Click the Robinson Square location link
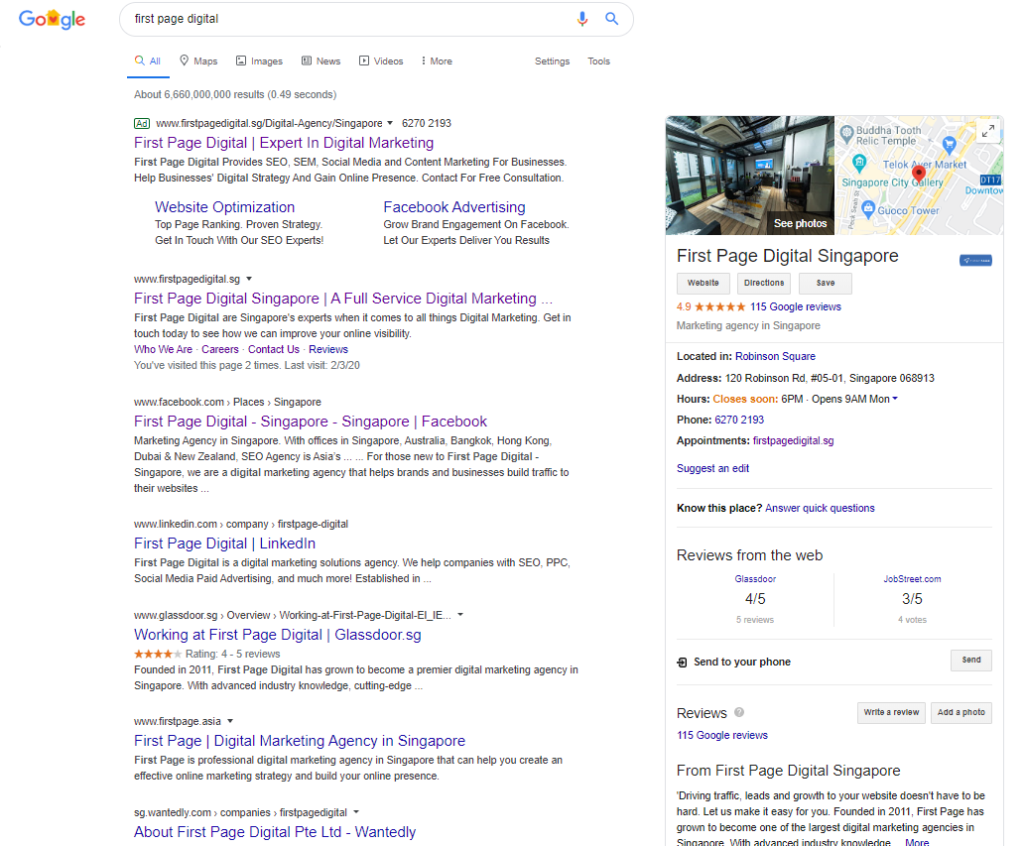 775,357
